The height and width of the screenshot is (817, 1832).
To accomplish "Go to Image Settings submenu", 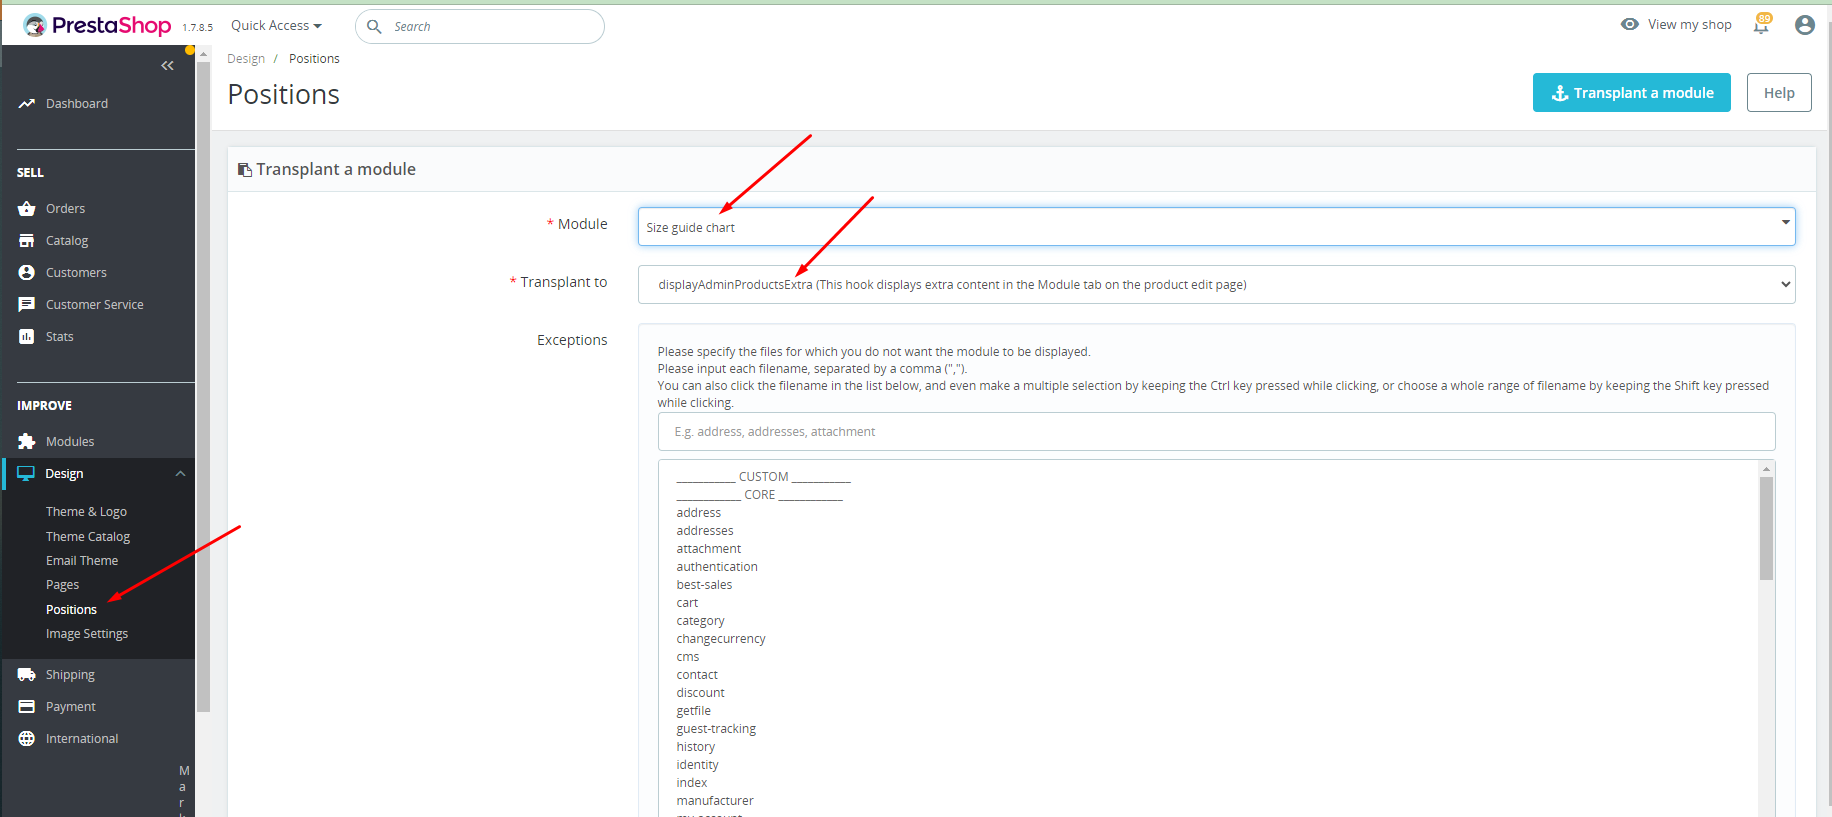I will (87, 634).
